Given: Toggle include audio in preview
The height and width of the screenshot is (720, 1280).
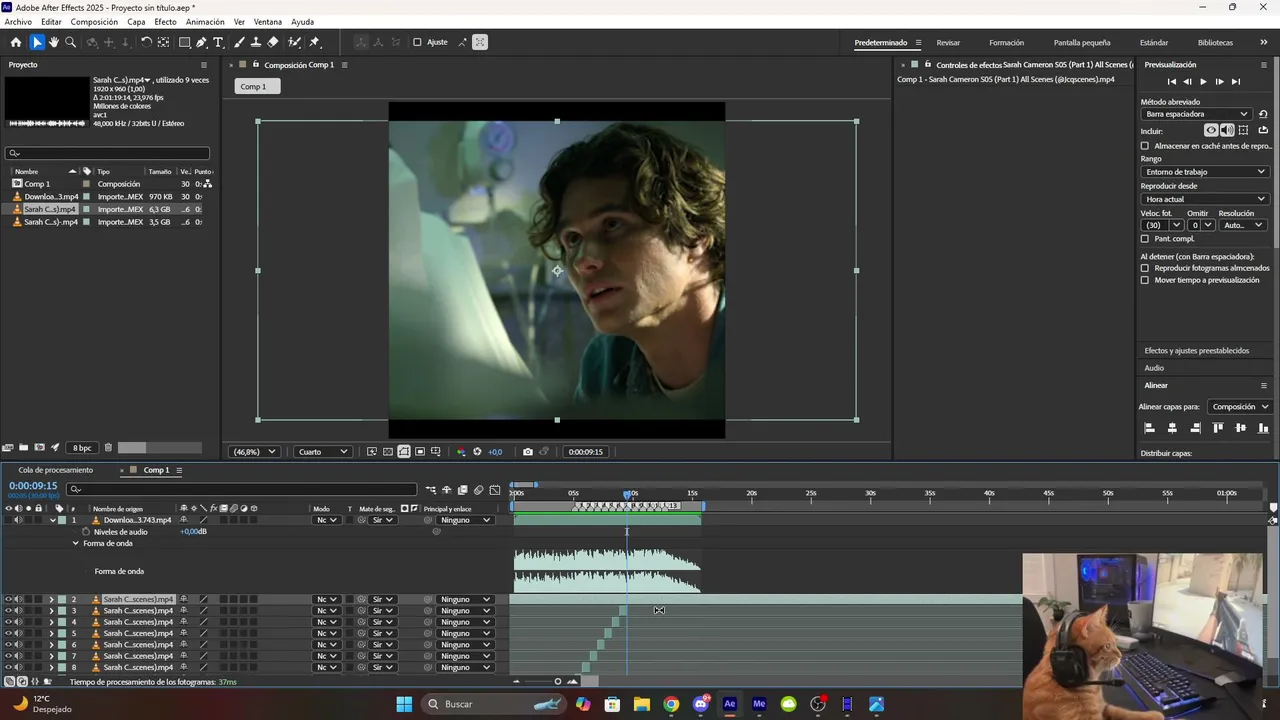Looking at the screenshot, I should coord(1227,130).
